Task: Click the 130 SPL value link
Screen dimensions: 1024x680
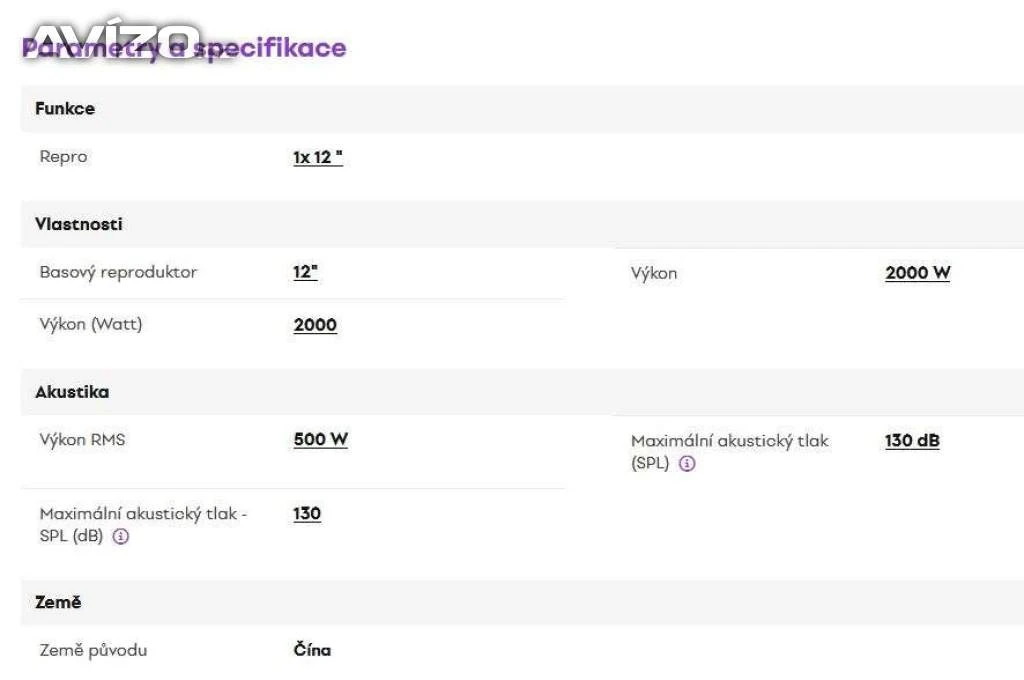Action: tap(307, 513)
